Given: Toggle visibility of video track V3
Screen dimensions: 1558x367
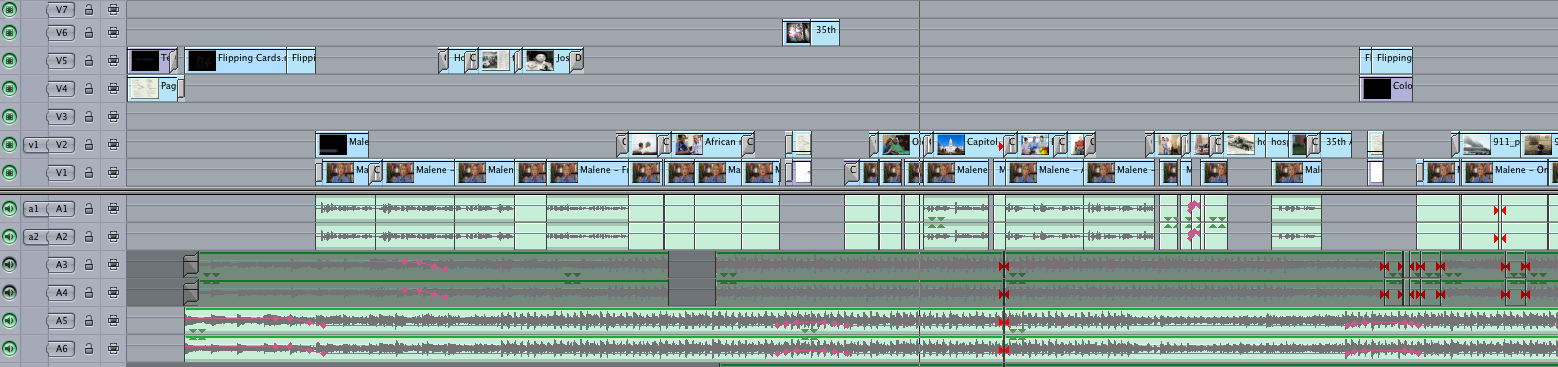Looking at the screenshot, I should tap(10, 117).
